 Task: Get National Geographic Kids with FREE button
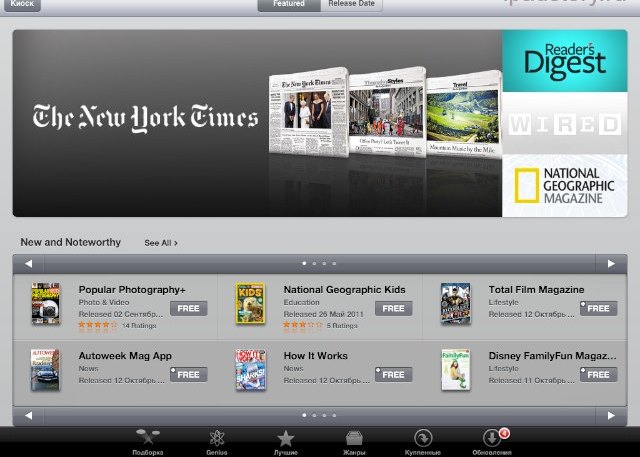click(x=393, y=308)
